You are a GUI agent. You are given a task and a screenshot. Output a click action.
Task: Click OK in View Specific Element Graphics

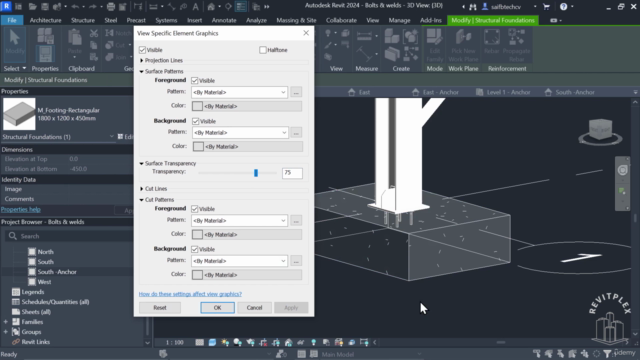coord(218,307)
